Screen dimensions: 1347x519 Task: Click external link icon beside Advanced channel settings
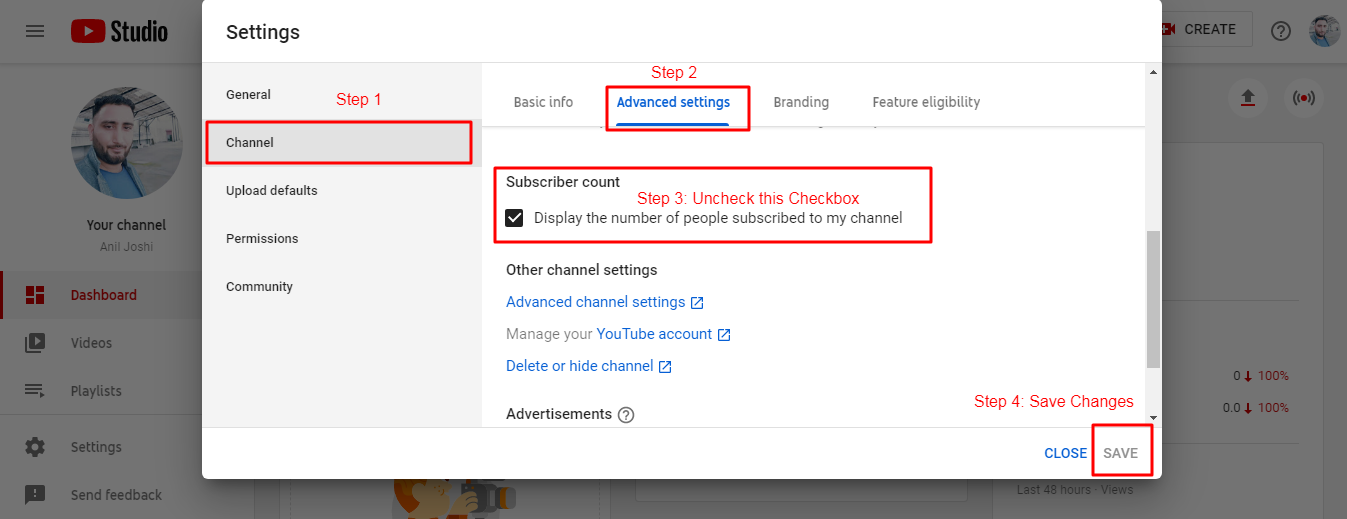(697, 303)
